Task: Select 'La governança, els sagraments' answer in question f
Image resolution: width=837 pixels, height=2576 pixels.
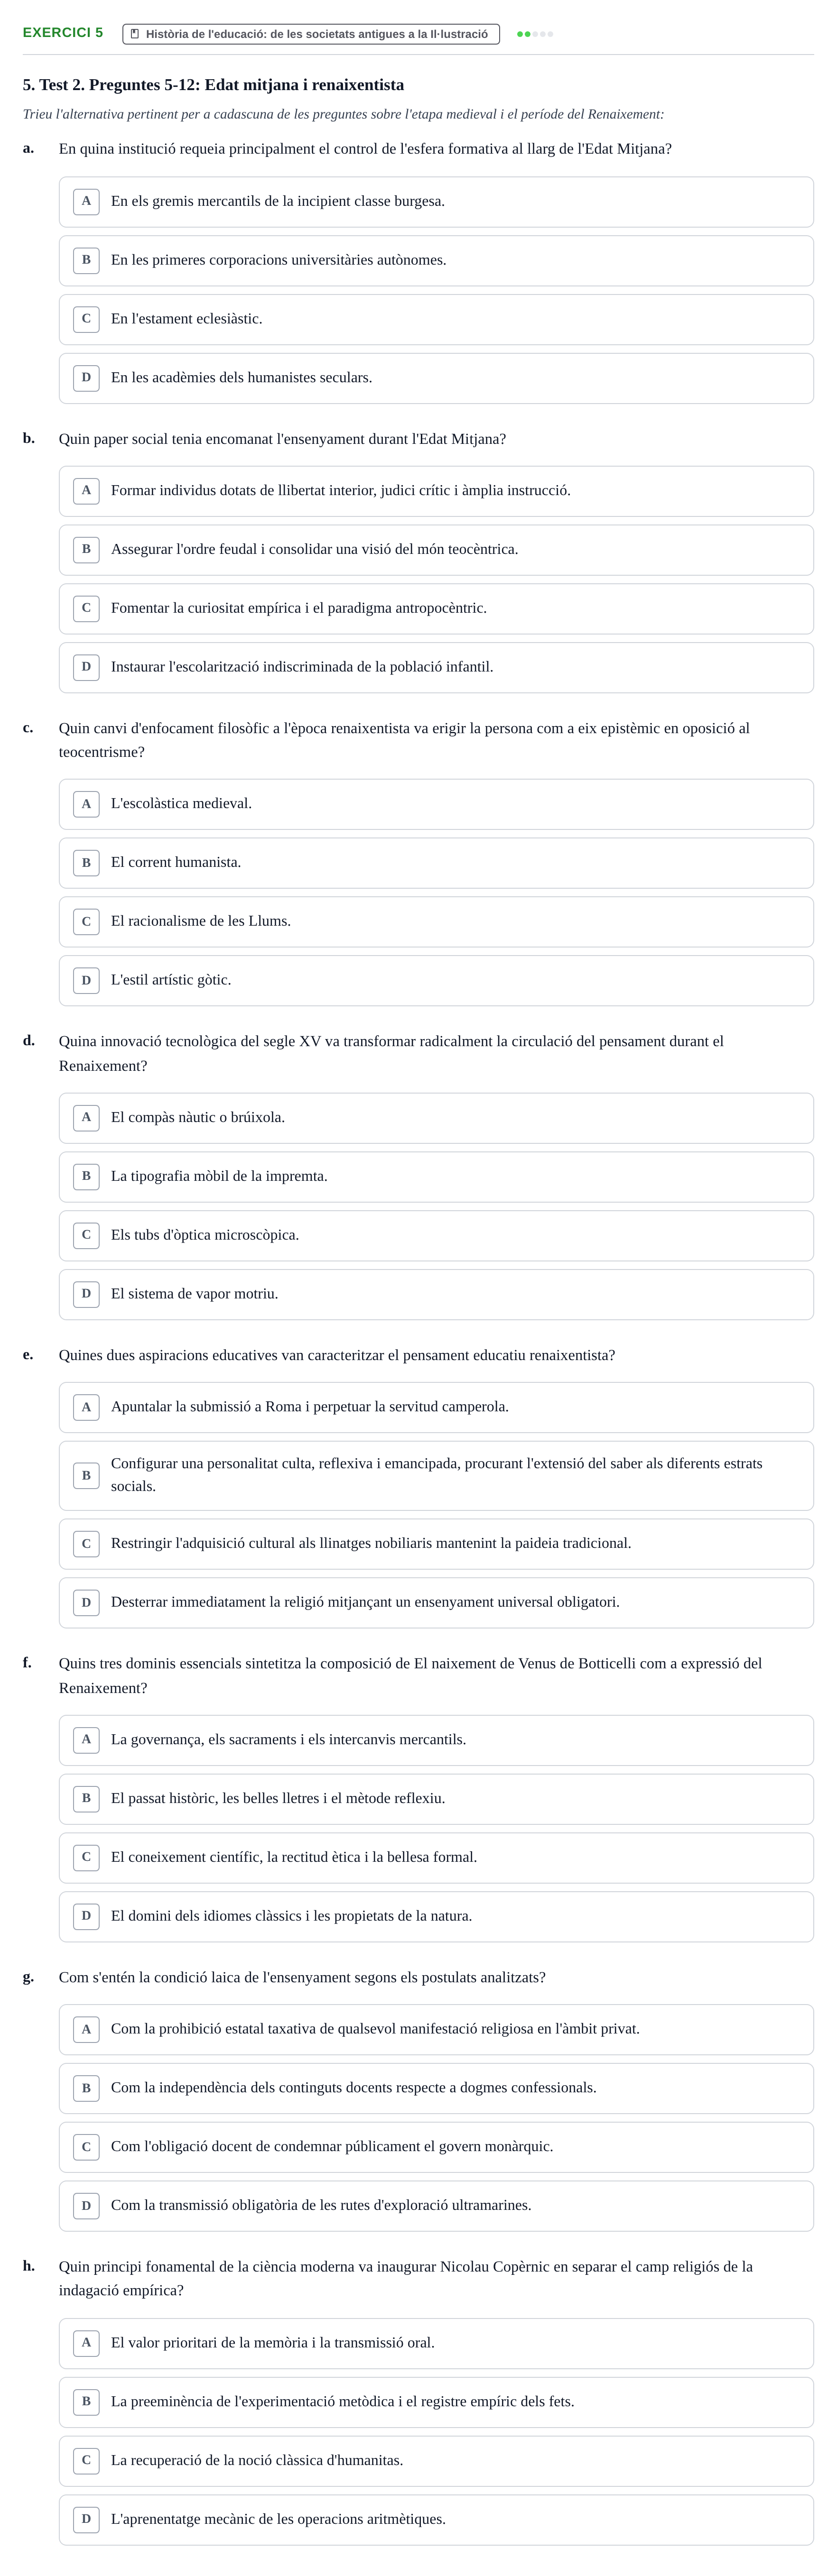Action: [x=436, y=1740]
